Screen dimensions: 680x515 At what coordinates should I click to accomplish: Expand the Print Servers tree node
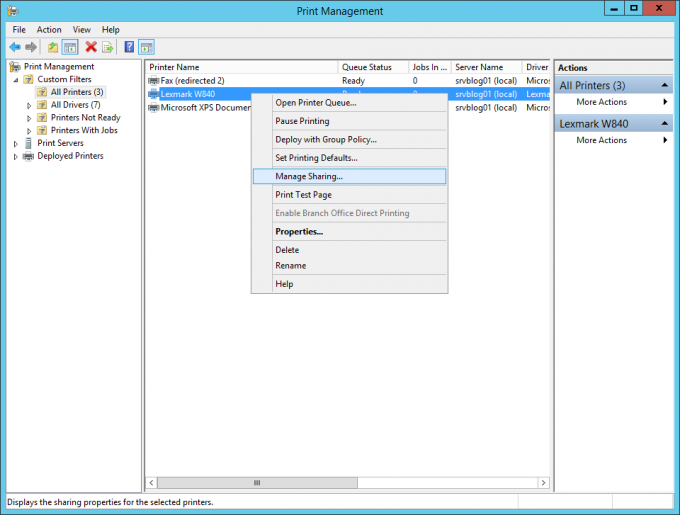tap(16, 144)
